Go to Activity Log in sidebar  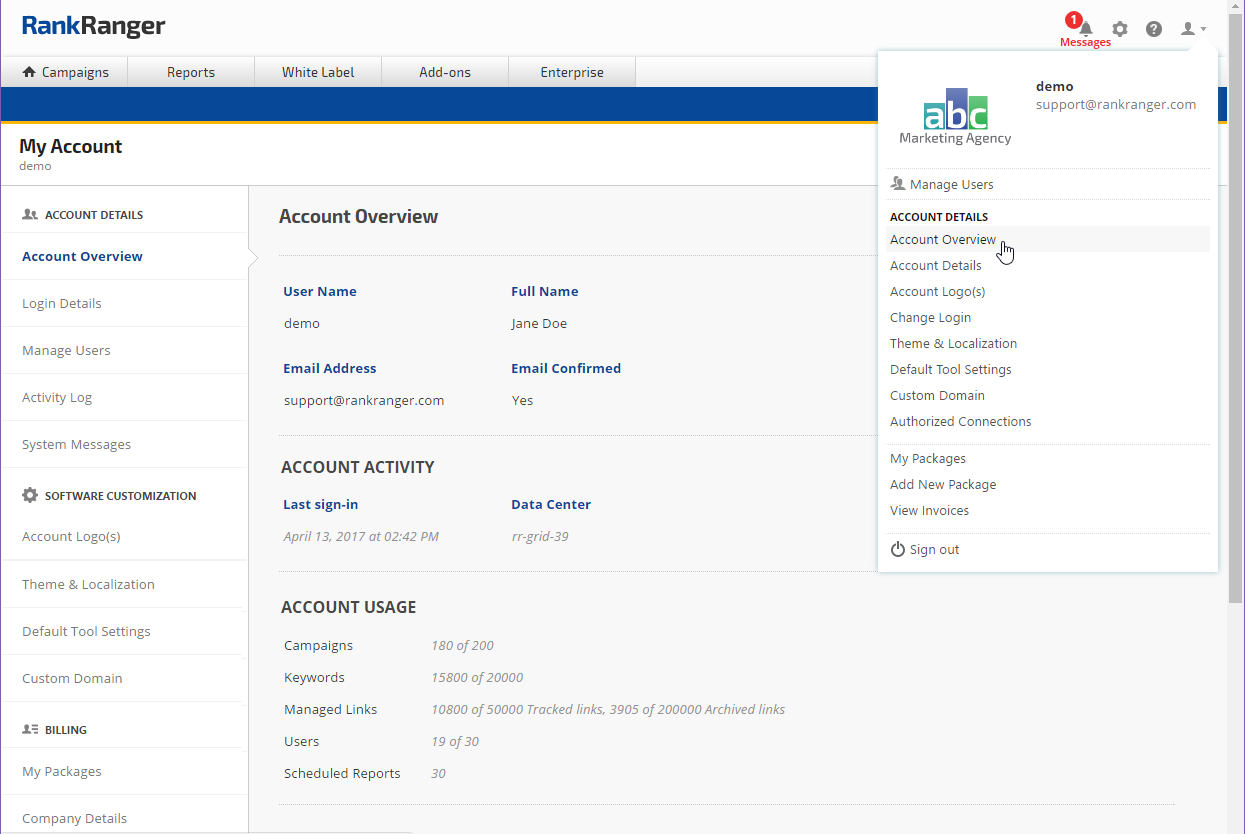tap(57, 397)
